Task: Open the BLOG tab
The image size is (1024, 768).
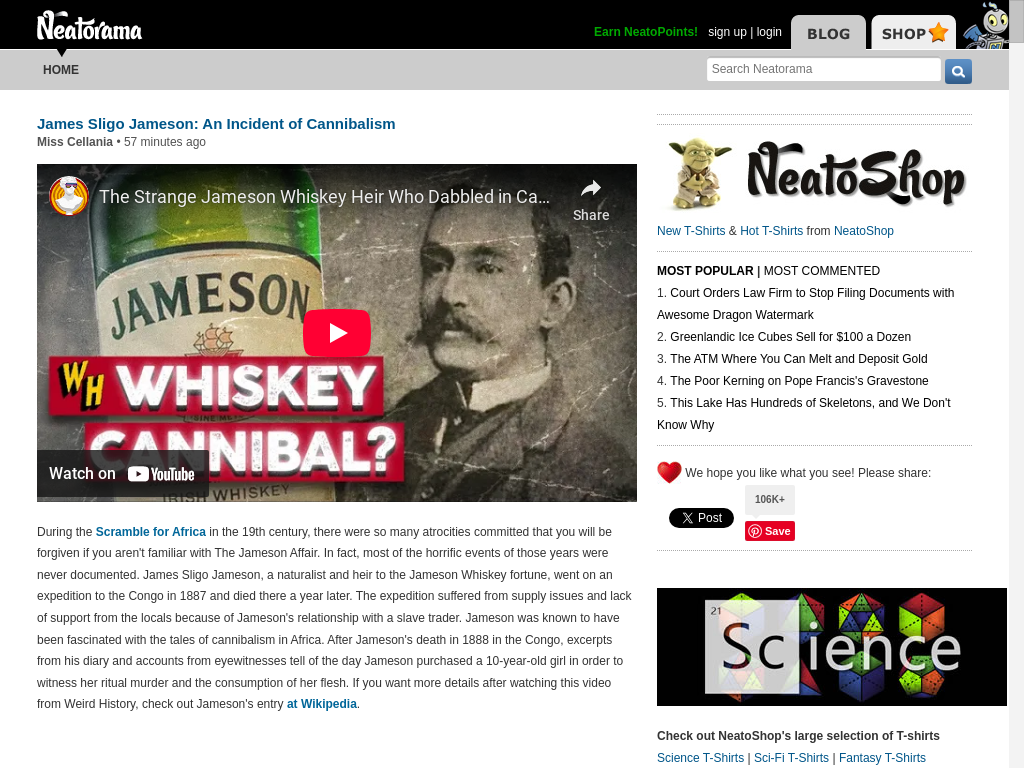Action: (x=828, y=33)
